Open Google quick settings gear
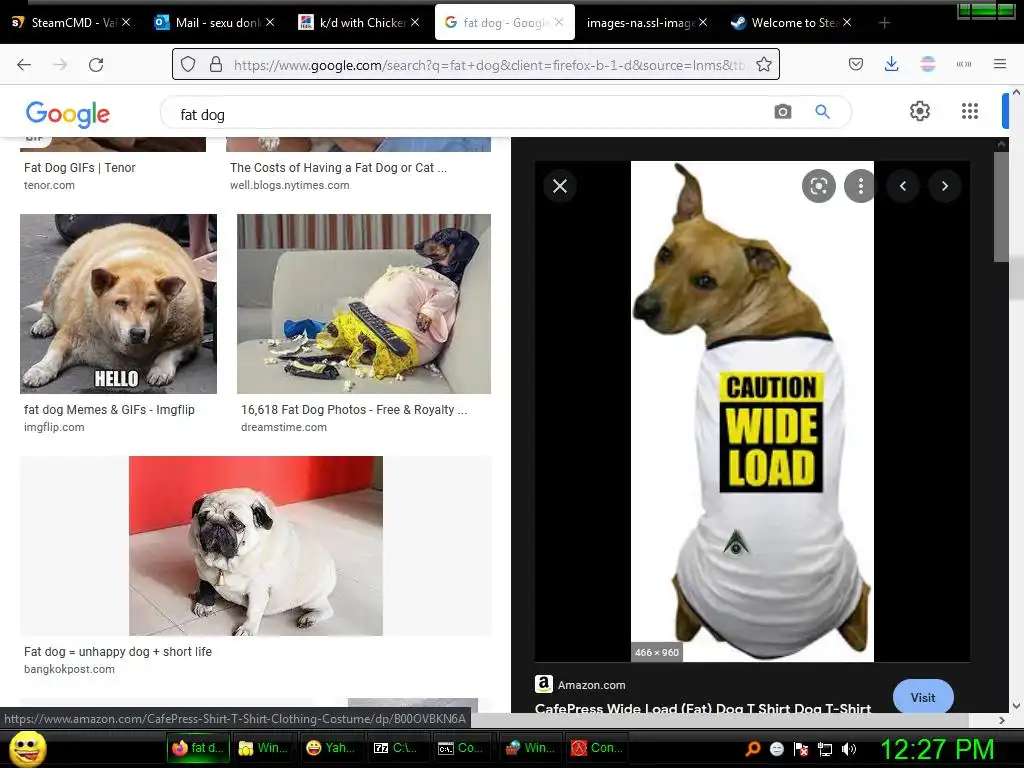Image resolution: width=1024 pixels, height=768 pixels. pyautogui.click(x=920, y=111)
